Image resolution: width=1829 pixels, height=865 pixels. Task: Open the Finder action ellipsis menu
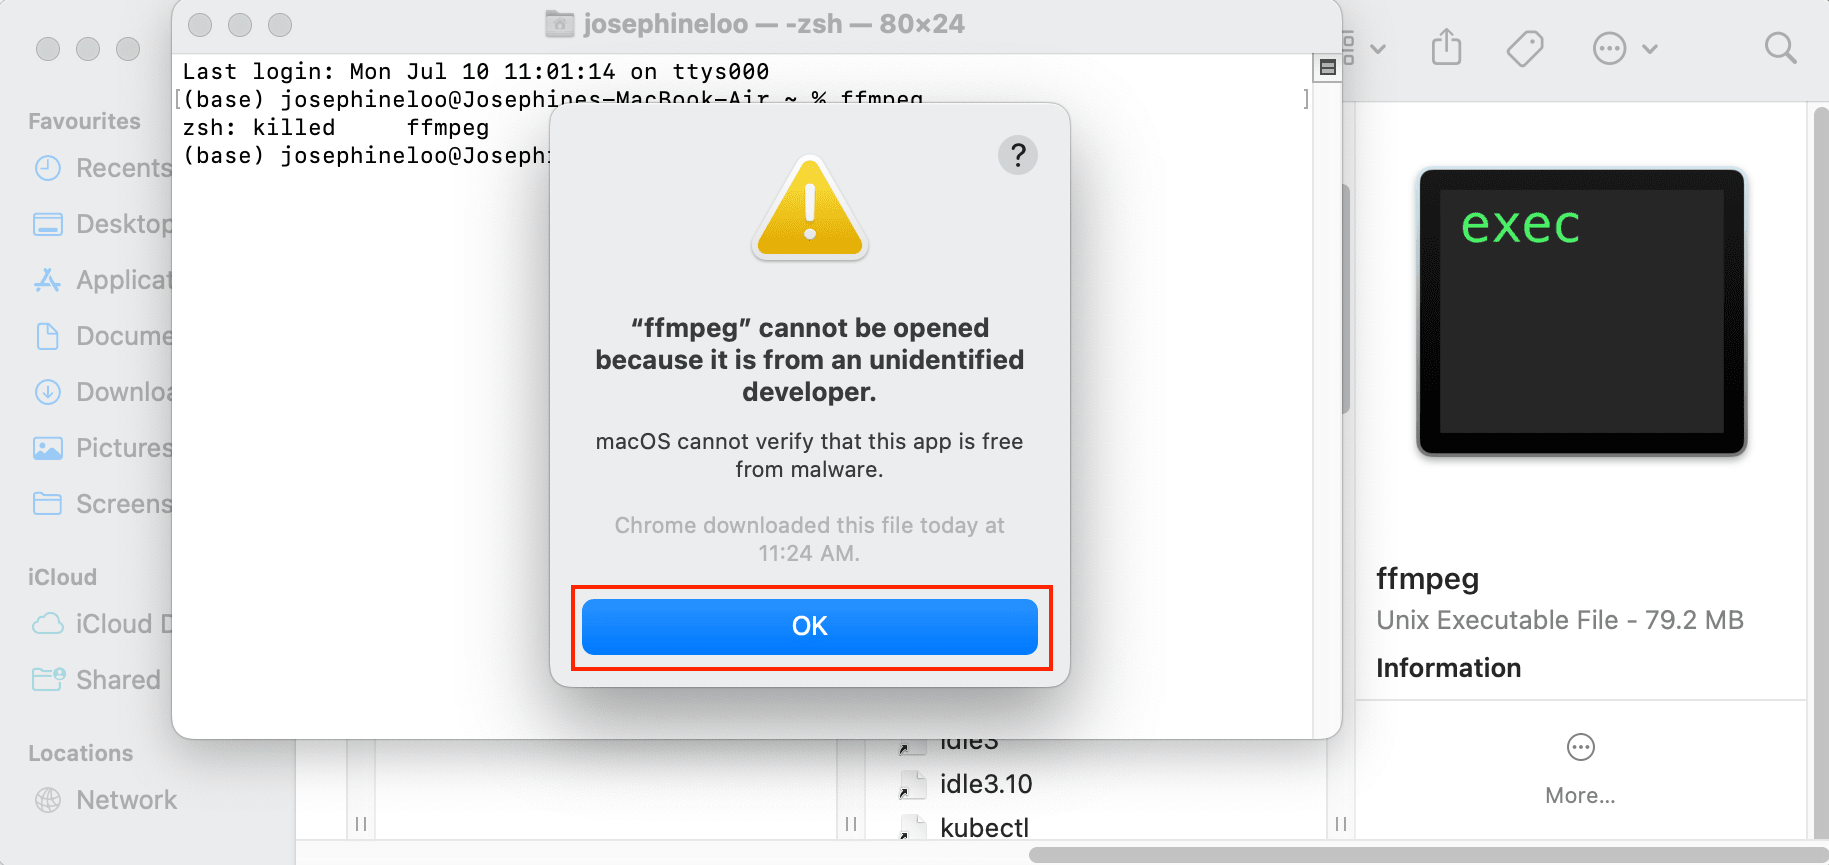[1624, 48]
